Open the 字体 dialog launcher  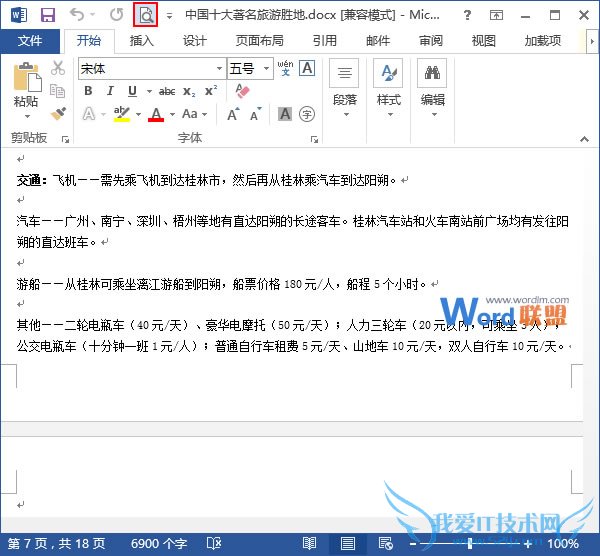(315, 139)
